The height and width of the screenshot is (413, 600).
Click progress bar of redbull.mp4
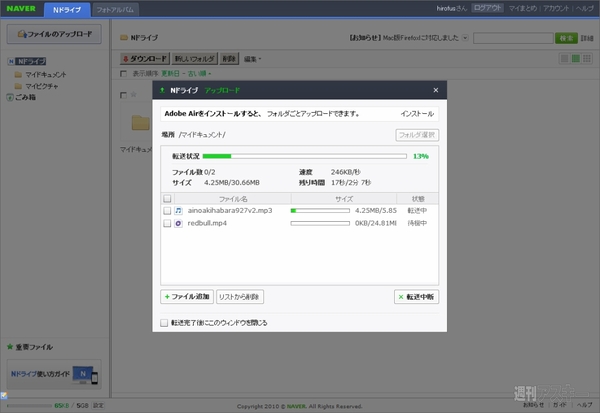[x=320, y=223]
